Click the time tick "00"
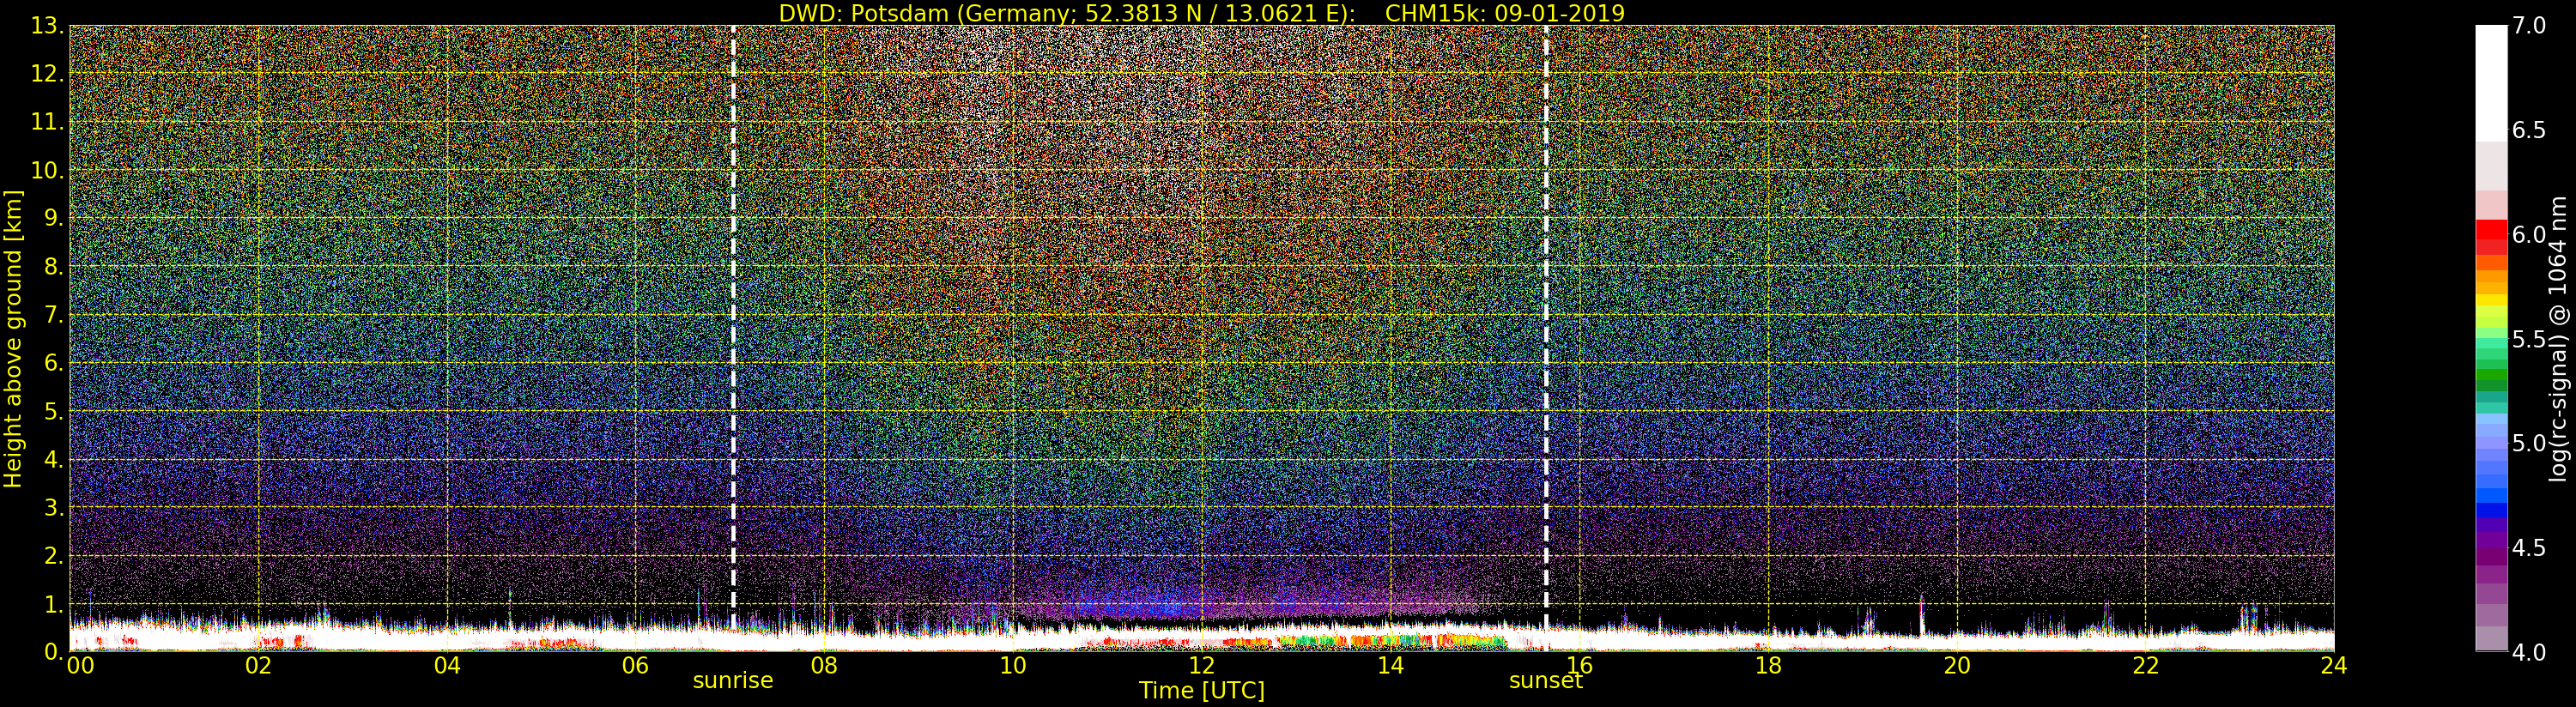 [80, 666]
